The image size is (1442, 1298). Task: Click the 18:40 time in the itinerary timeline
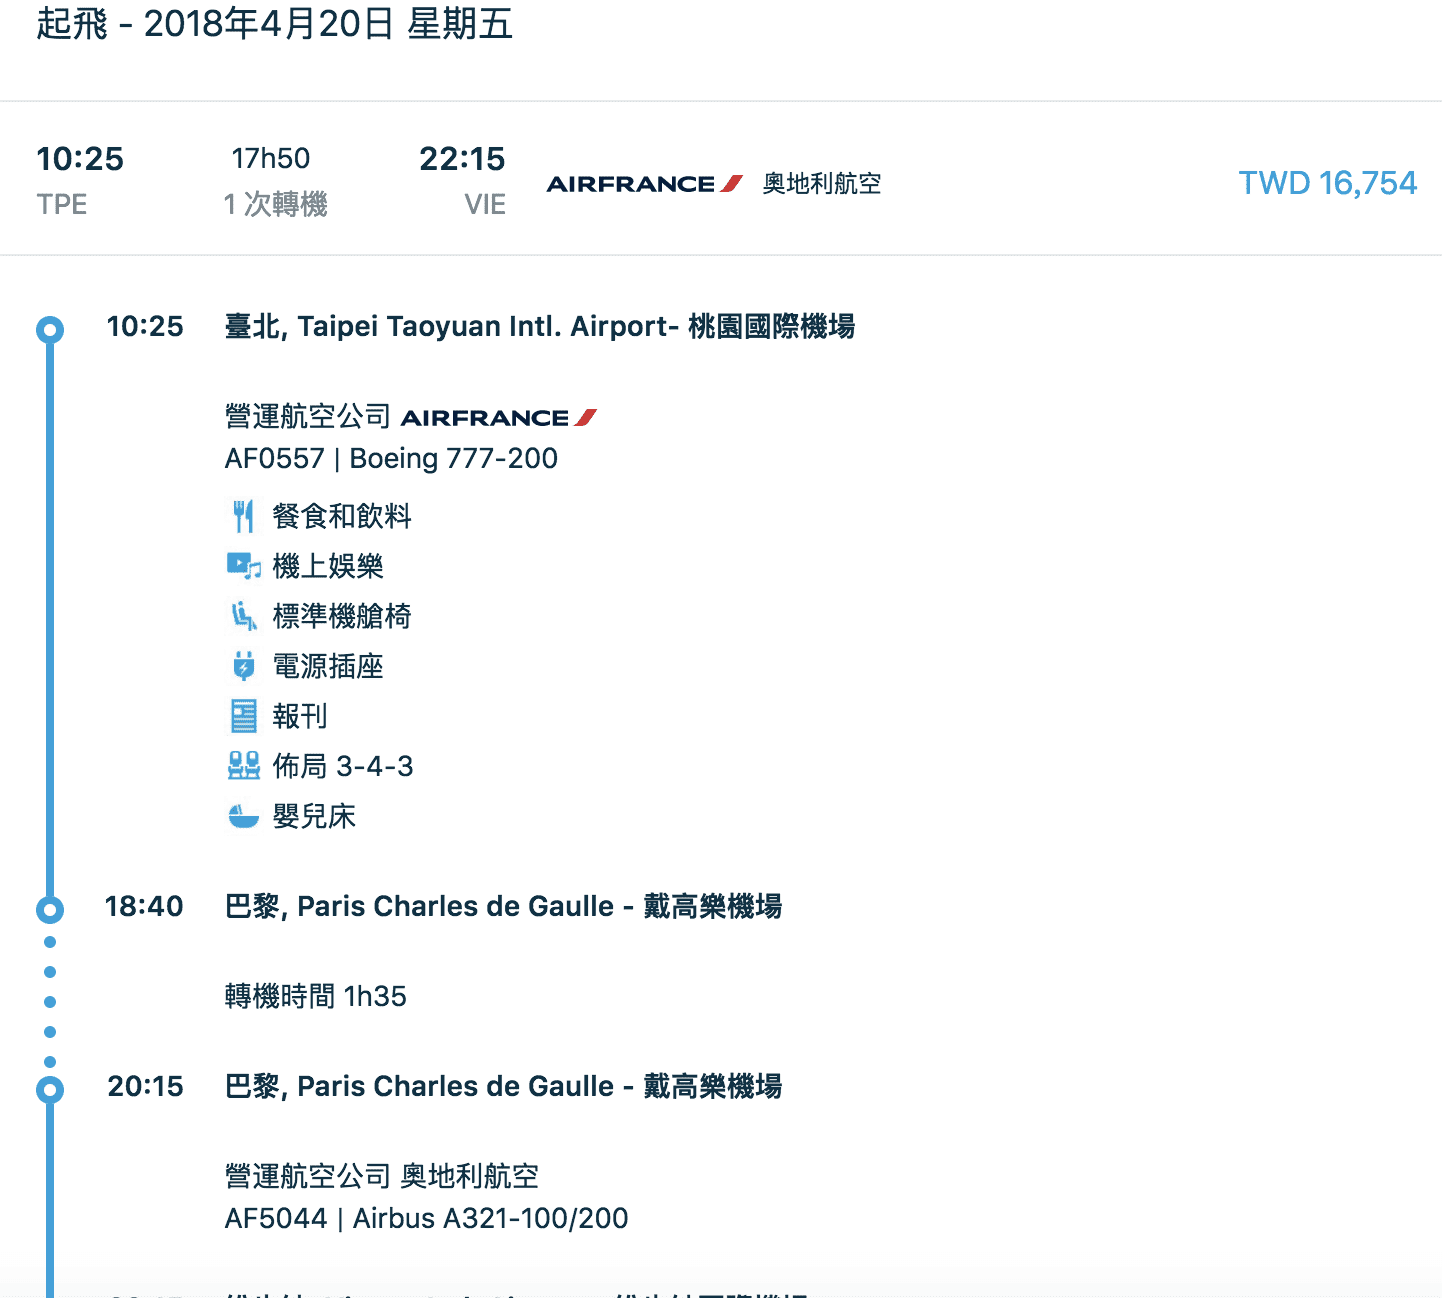click(144, 906)
